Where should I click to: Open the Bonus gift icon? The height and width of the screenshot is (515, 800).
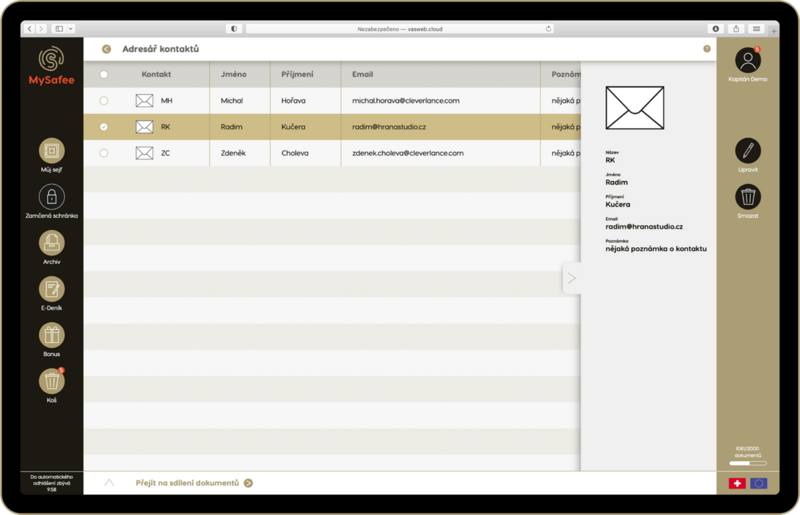point(52,335)
